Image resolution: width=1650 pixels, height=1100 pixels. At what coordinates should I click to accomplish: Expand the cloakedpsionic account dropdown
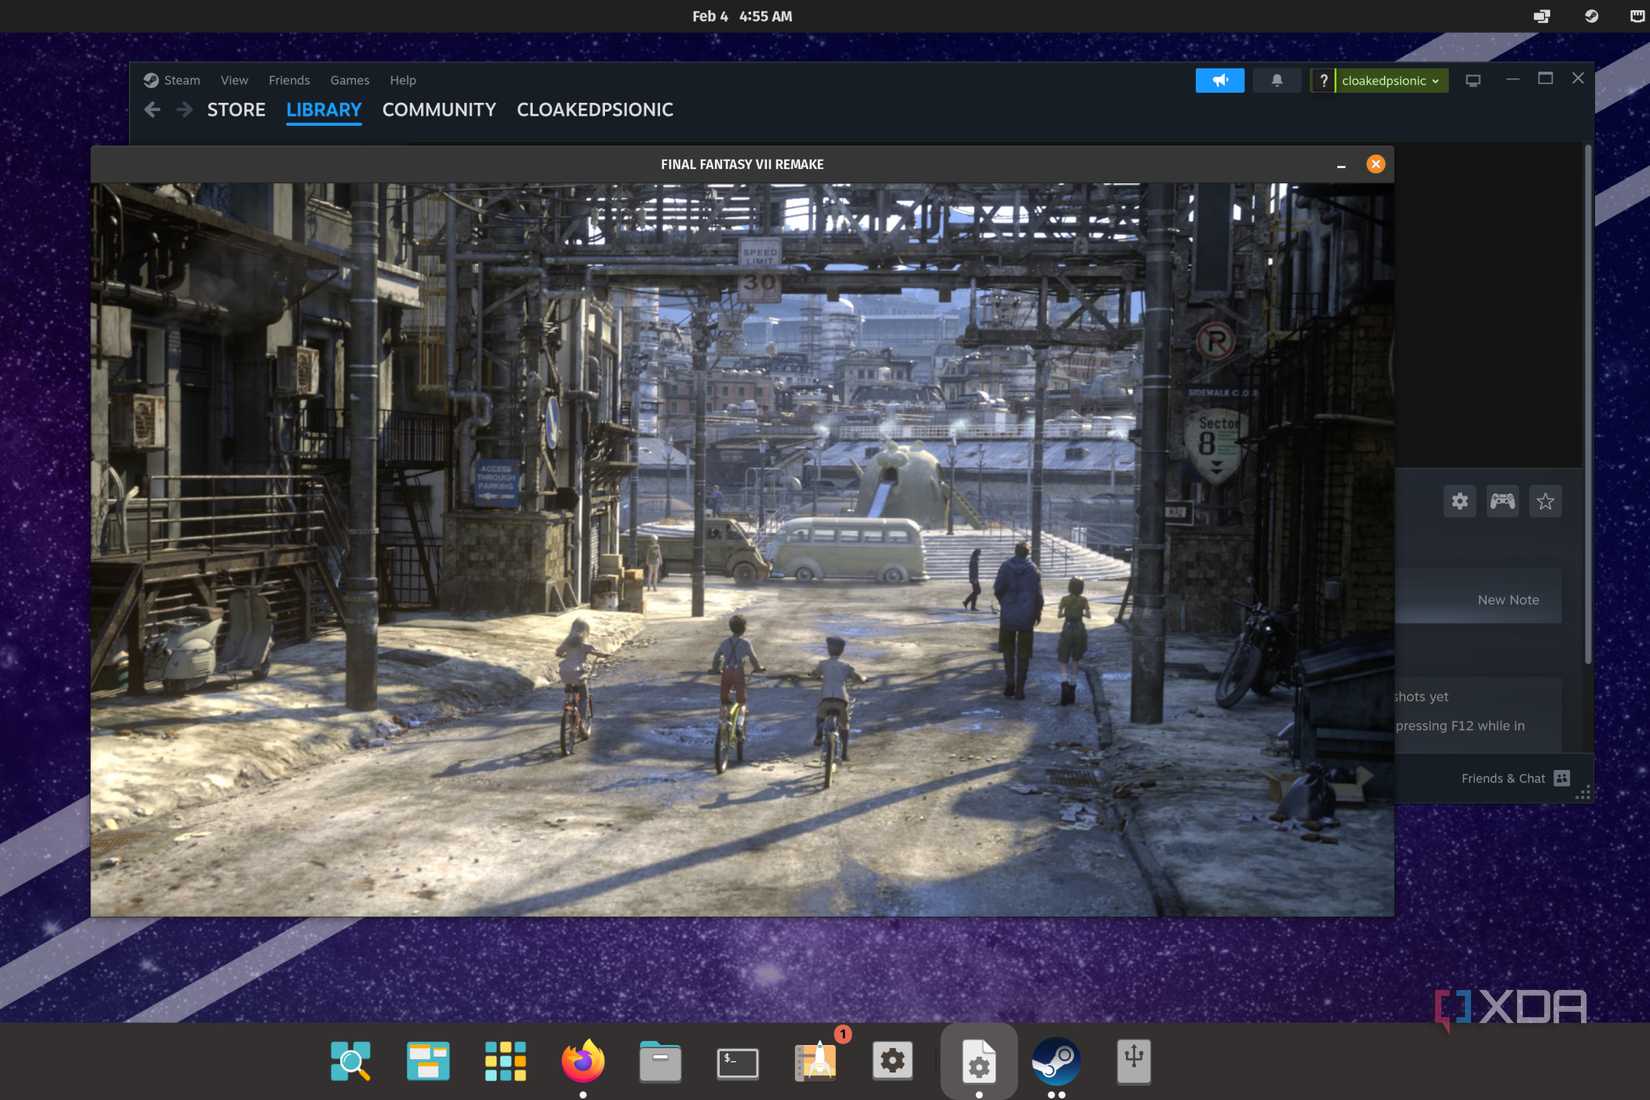point(1391,80)
